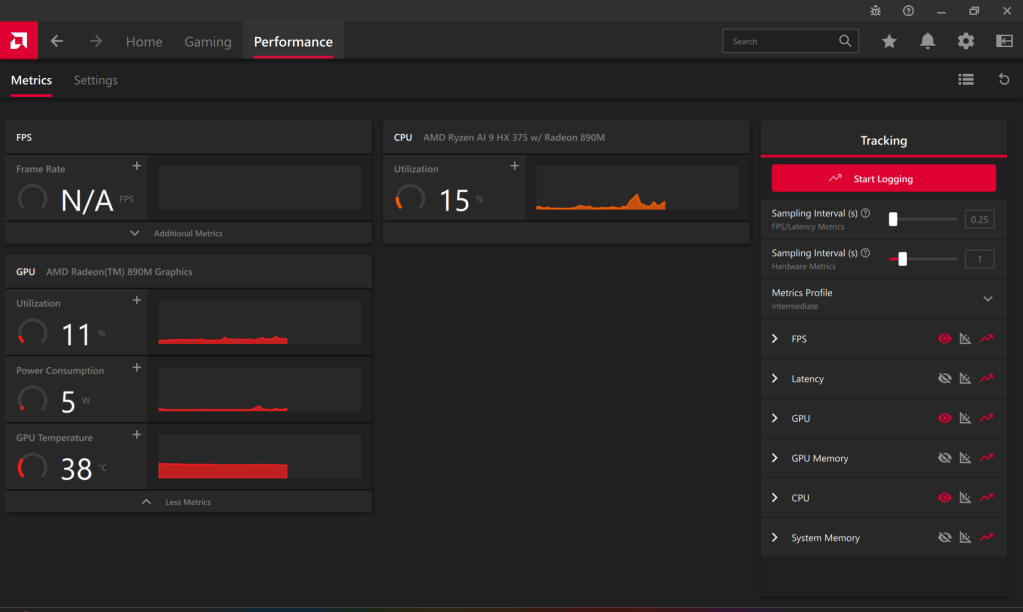Switch to the Settings sub-tab

pyautogui.click(x=96, y=80)
